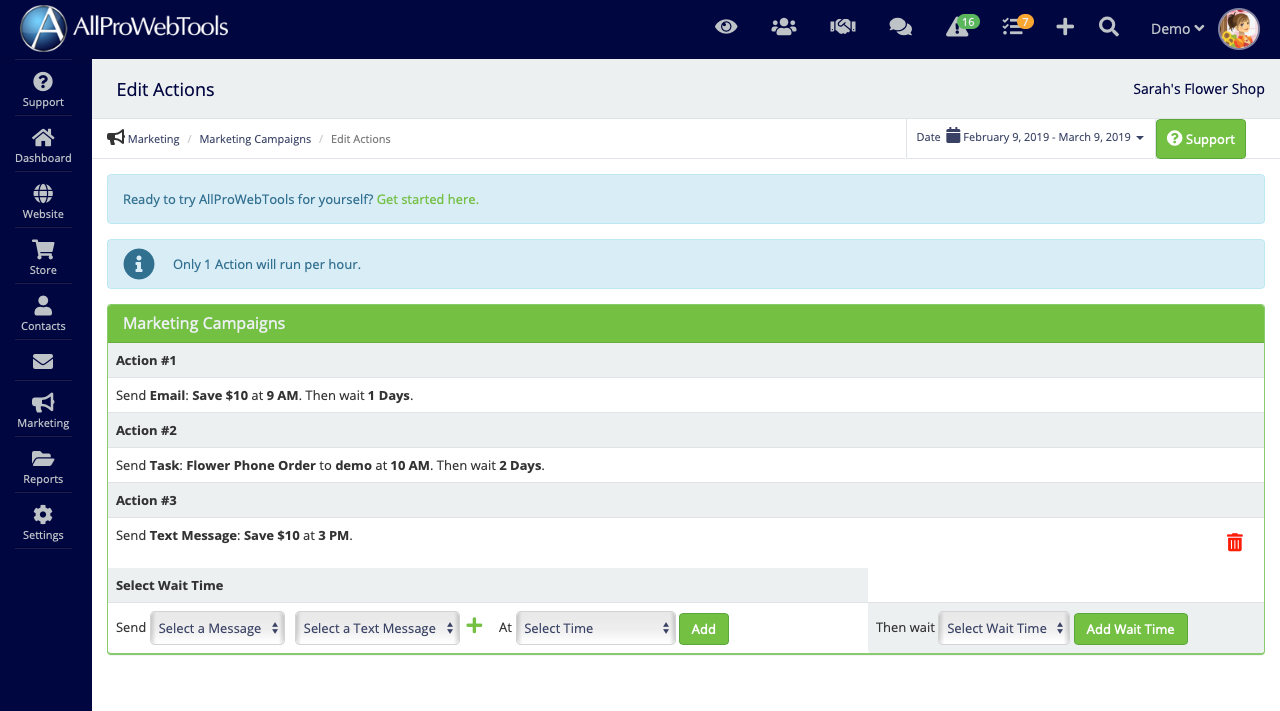Click the Add Wait Time button
Viewport: 1280px width, 711px height.
click(1131, 629)
